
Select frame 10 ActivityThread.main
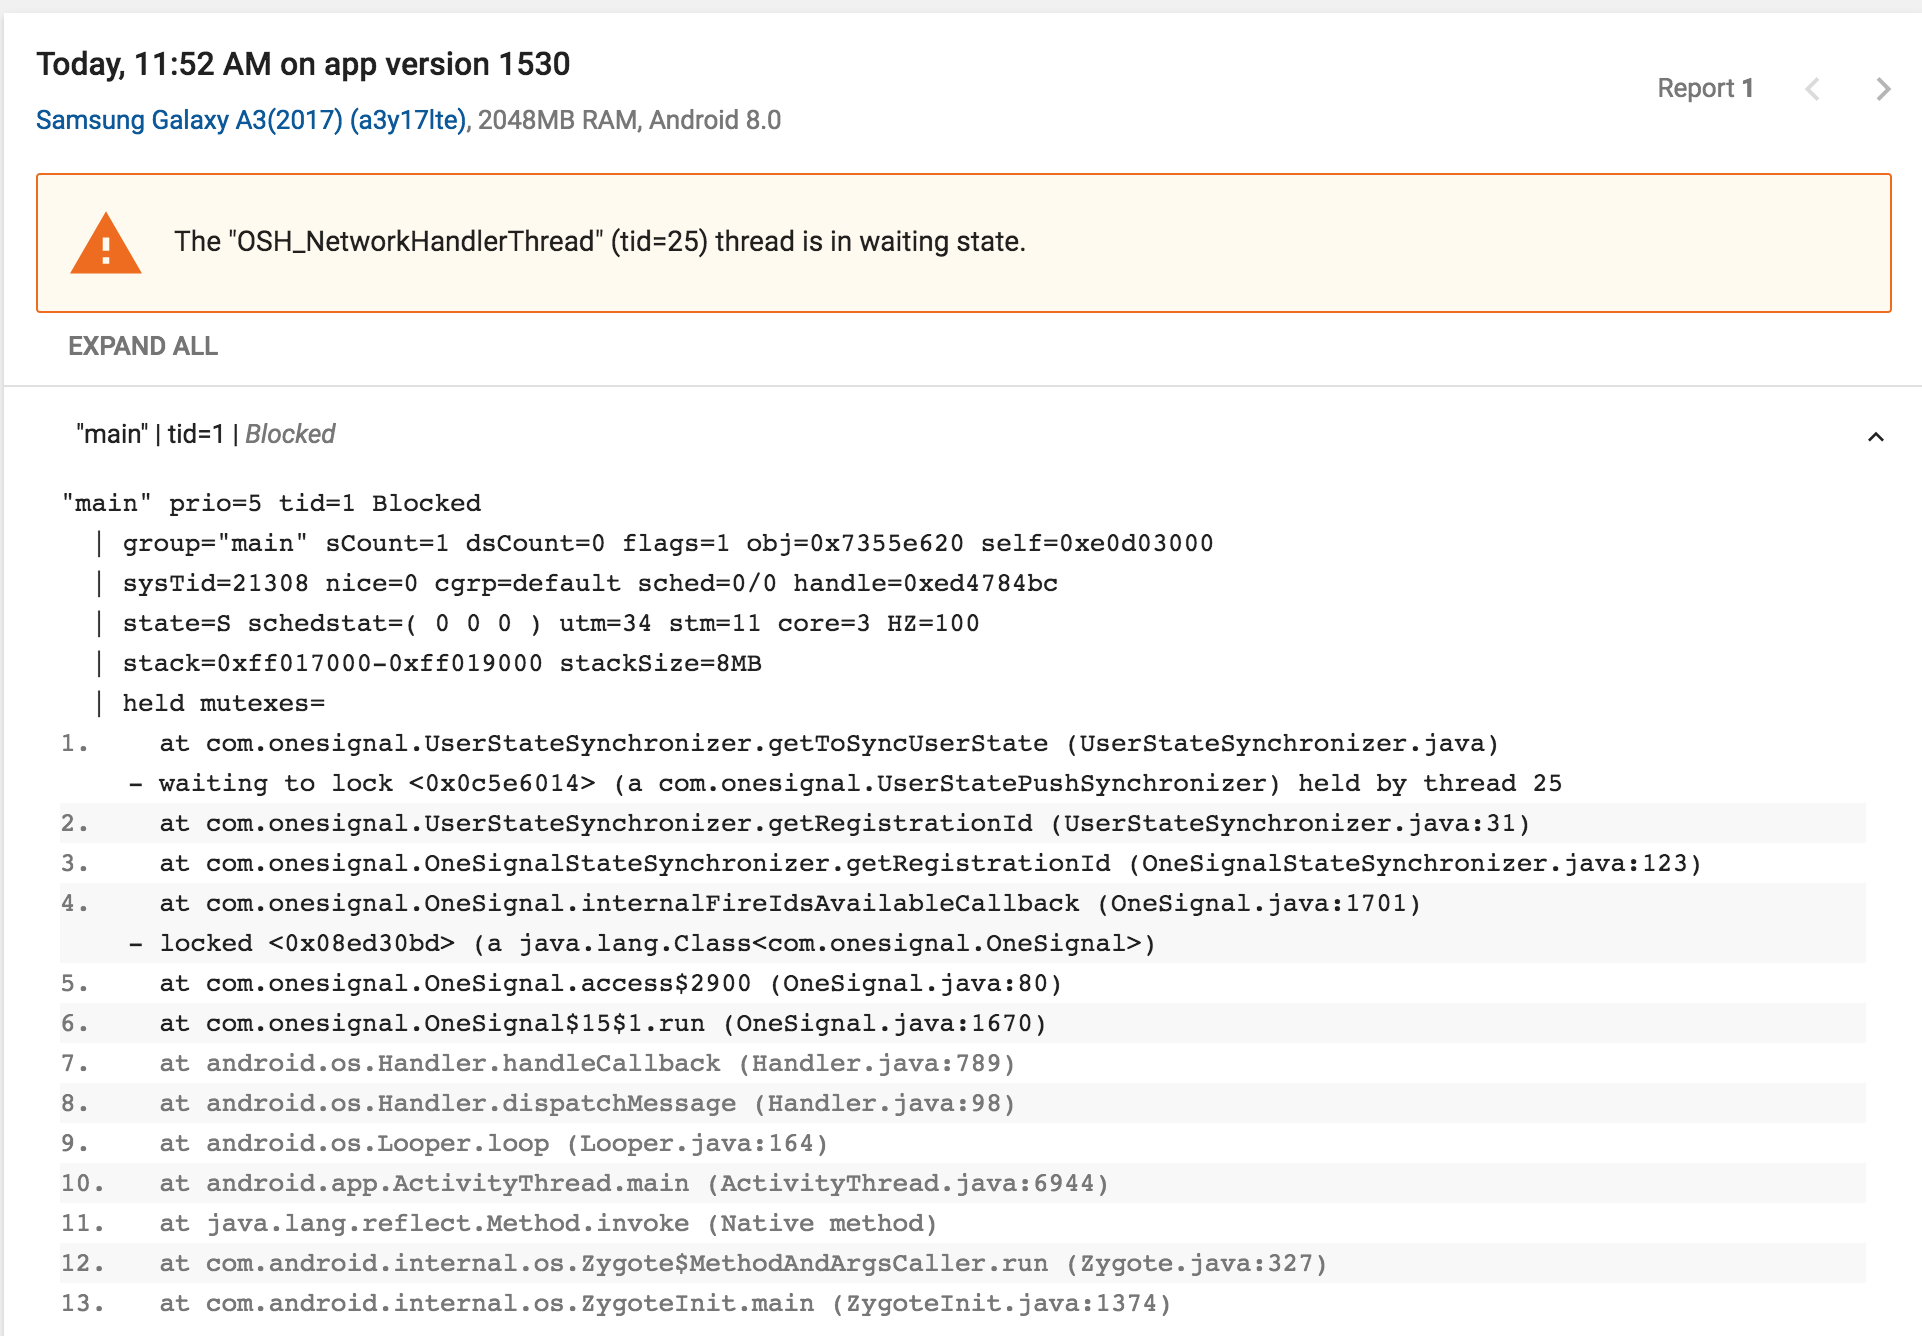coord(632,1183)
